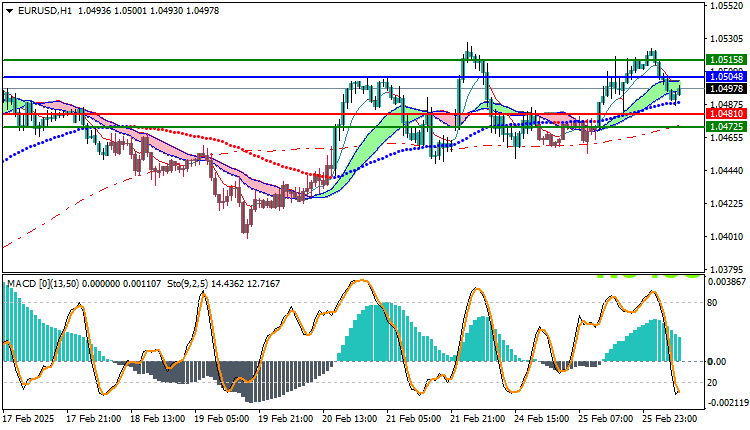This screenshot has height=430, width=750.
Task: Click the 0.00 indicator zero level label
Action: pyautogui.click(x=716, y=362)
